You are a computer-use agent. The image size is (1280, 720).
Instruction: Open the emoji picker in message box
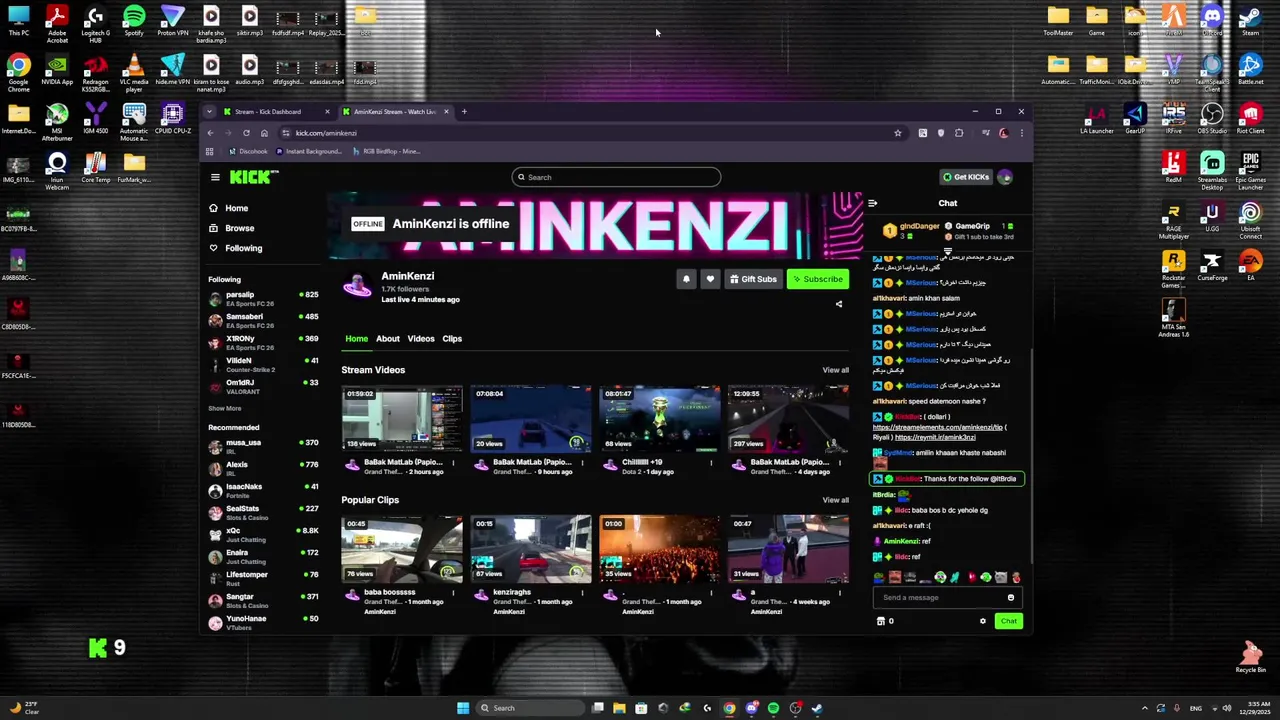[1011, 597]
